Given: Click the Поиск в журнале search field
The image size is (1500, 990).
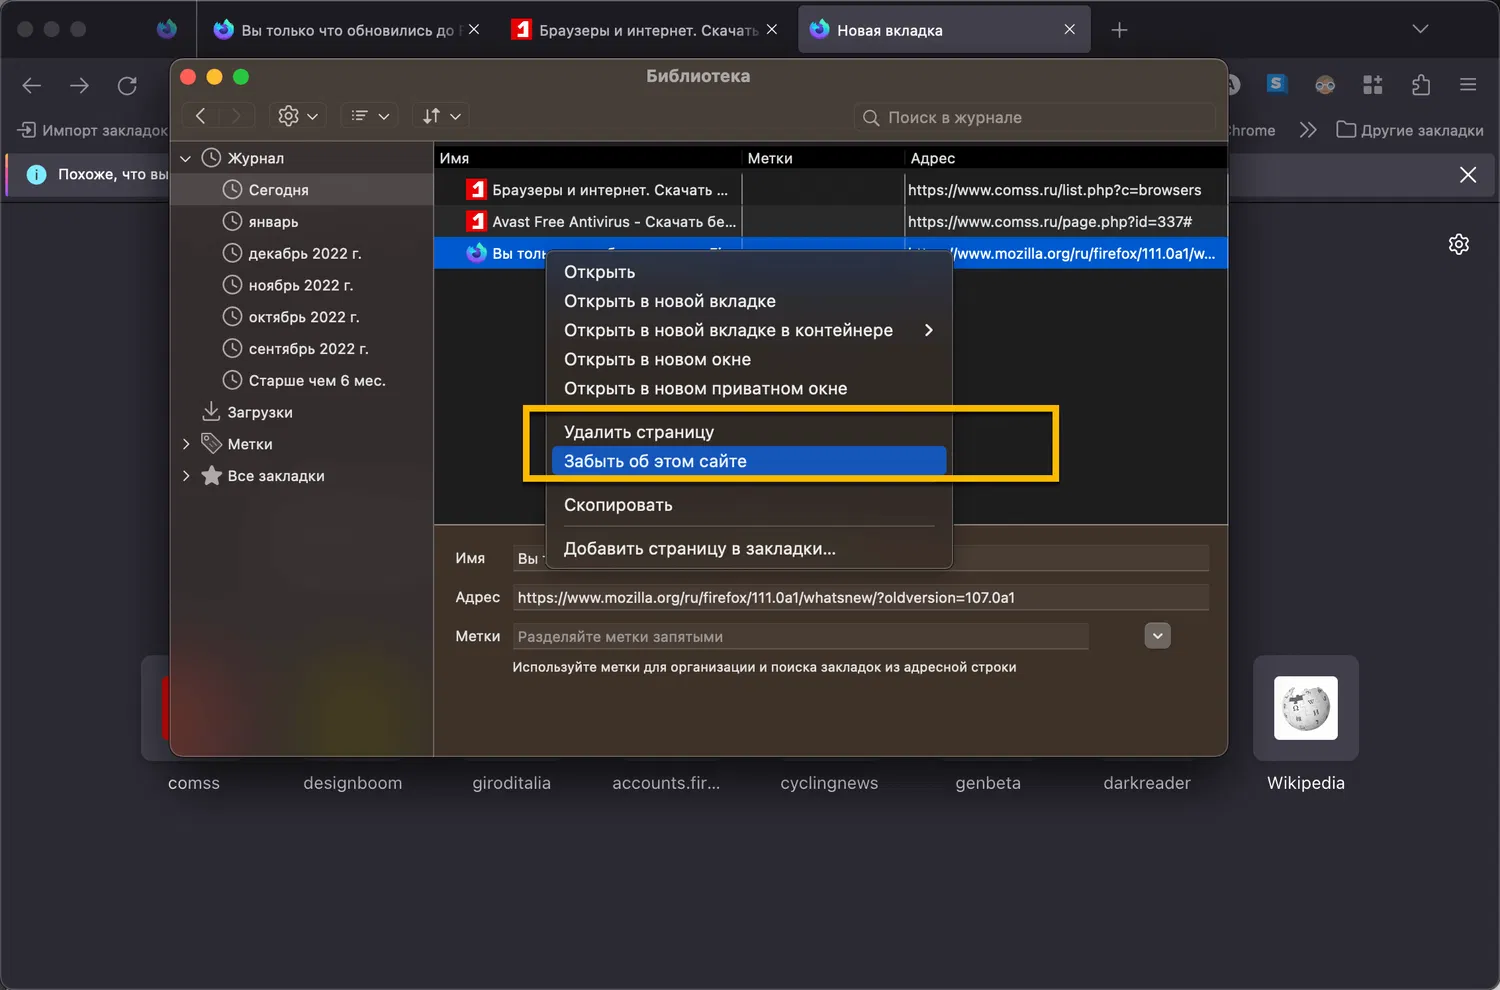Looking at the screenshot, I should pyautogui.click(x=1034, y=117).
